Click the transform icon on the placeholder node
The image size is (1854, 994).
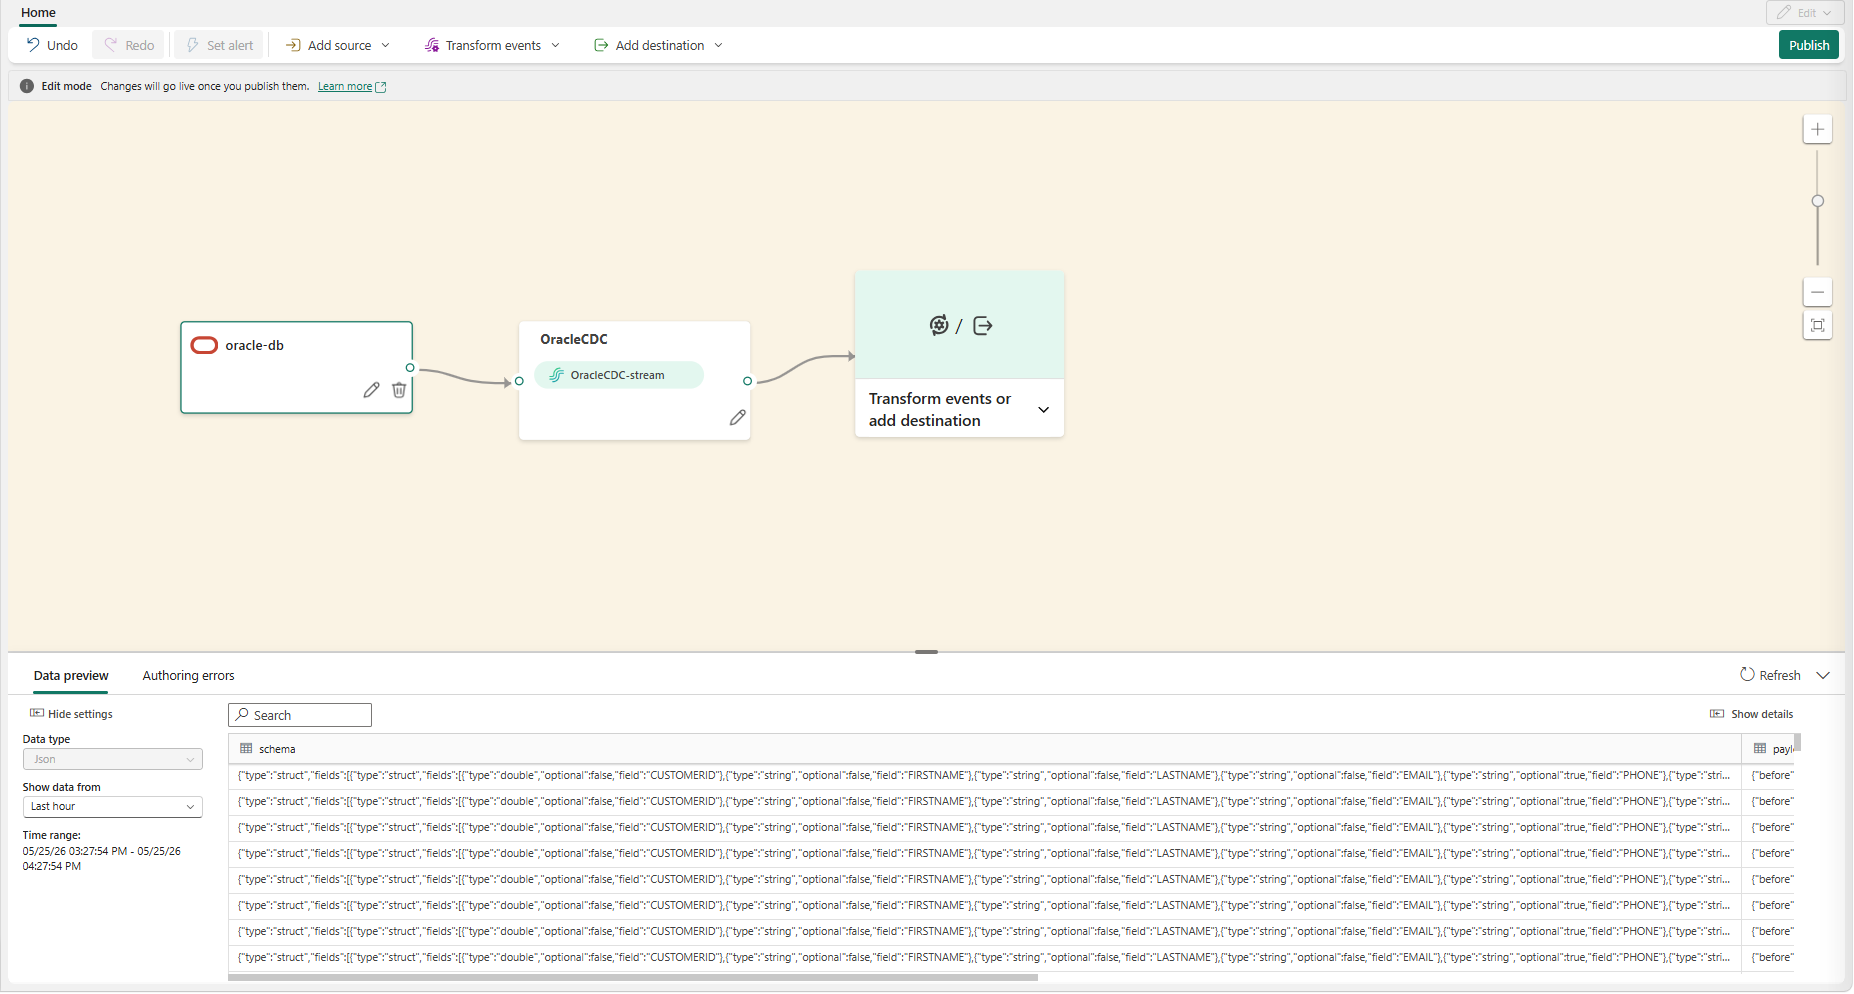(938, 325)
